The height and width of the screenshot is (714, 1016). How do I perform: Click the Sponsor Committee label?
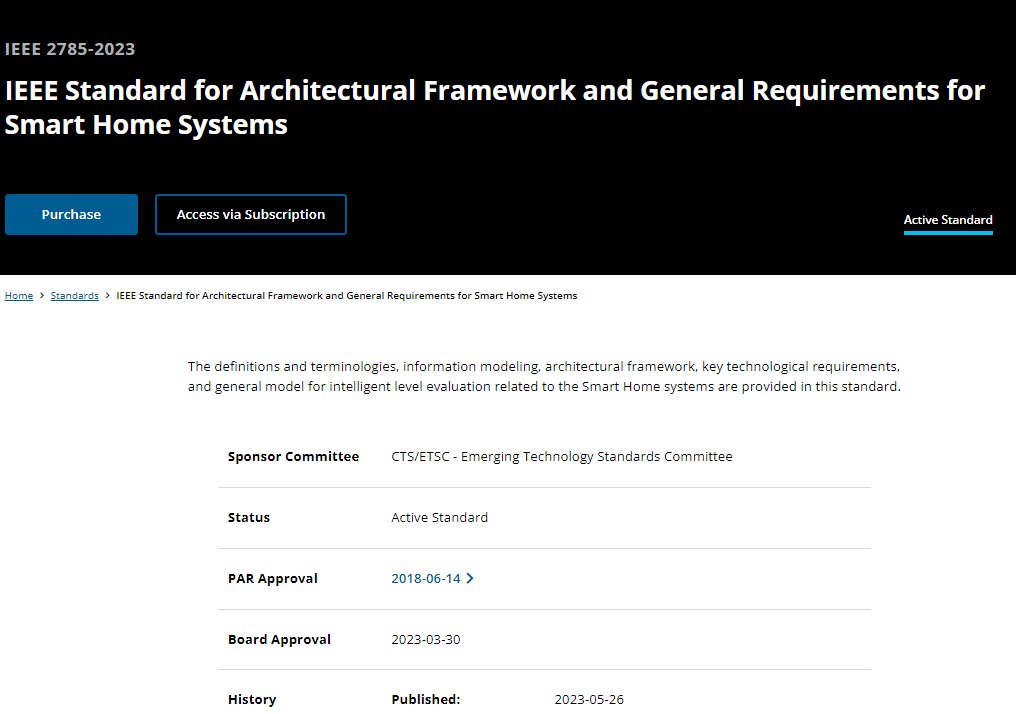coord(294,456)
